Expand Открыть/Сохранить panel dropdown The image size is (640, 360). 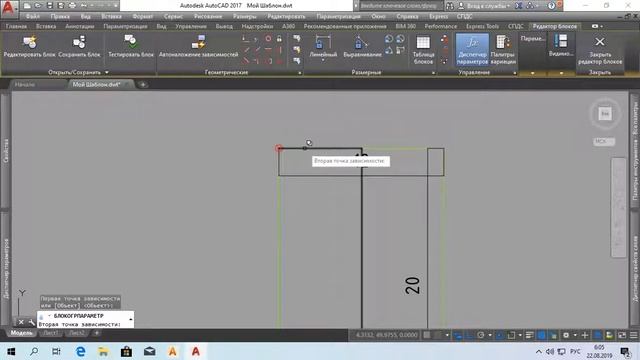(x=107, y=72)
